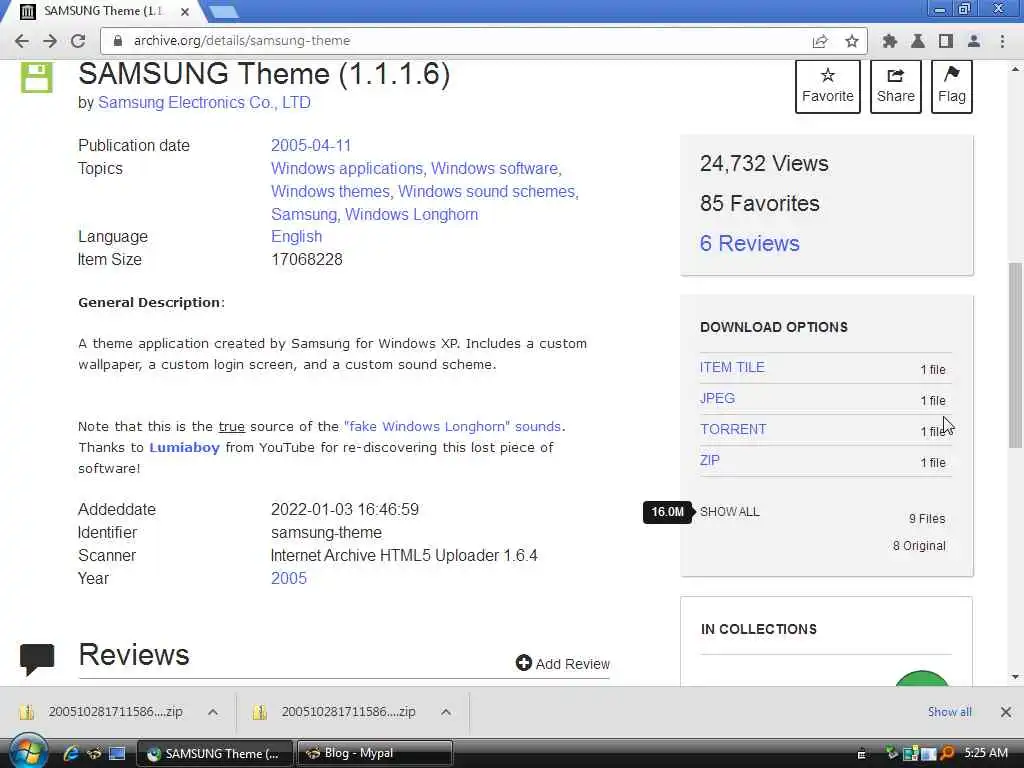The height and width of the screenshot is (768, 1024).
Task: Open the Windows themes topic
Action: coord(330,191)
